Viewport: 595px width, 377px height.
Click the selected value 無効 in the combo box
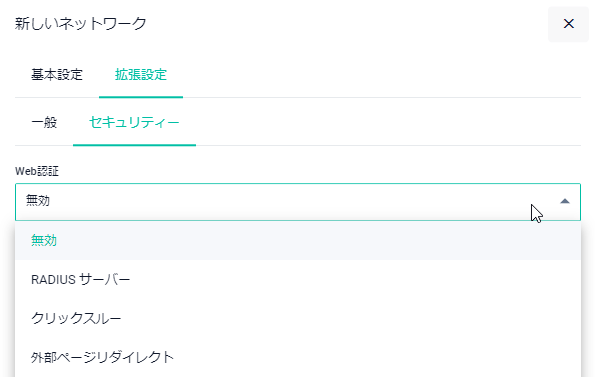(38, 200)
